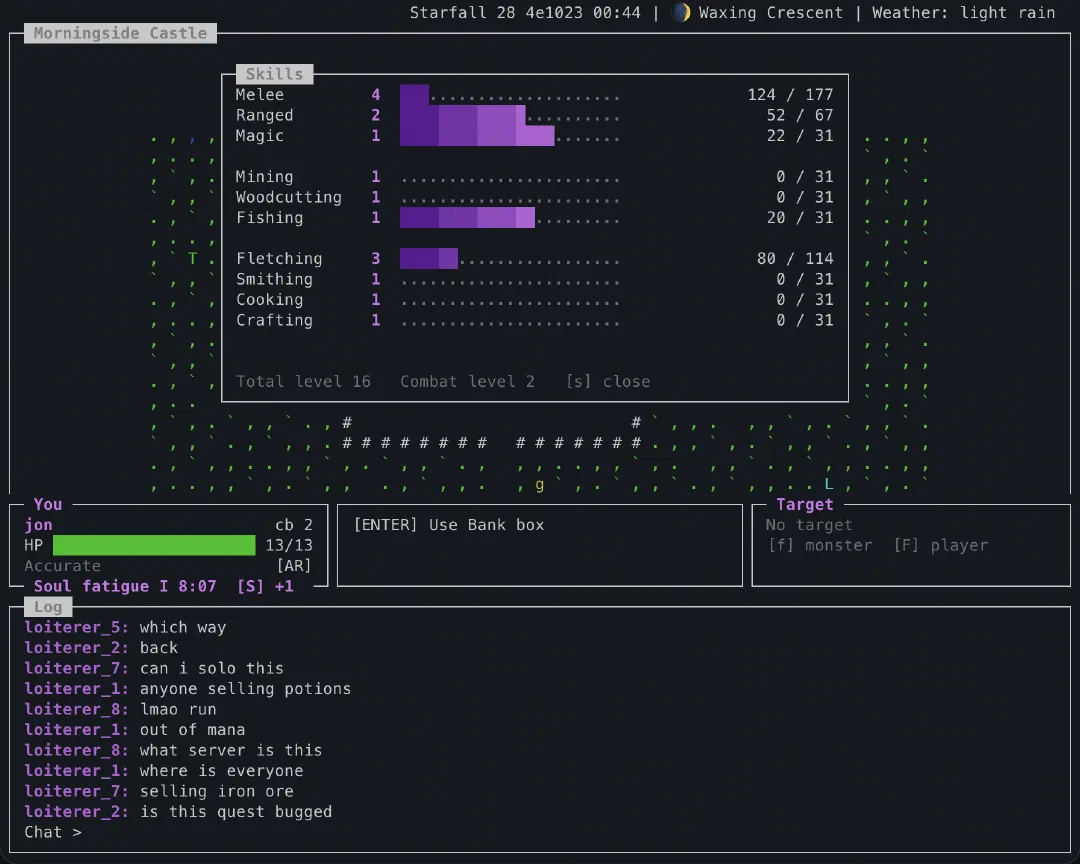The width and height of the screenshot is (1080, 864).
Task: Click the Chat input prompt
Action: point(53,832)
